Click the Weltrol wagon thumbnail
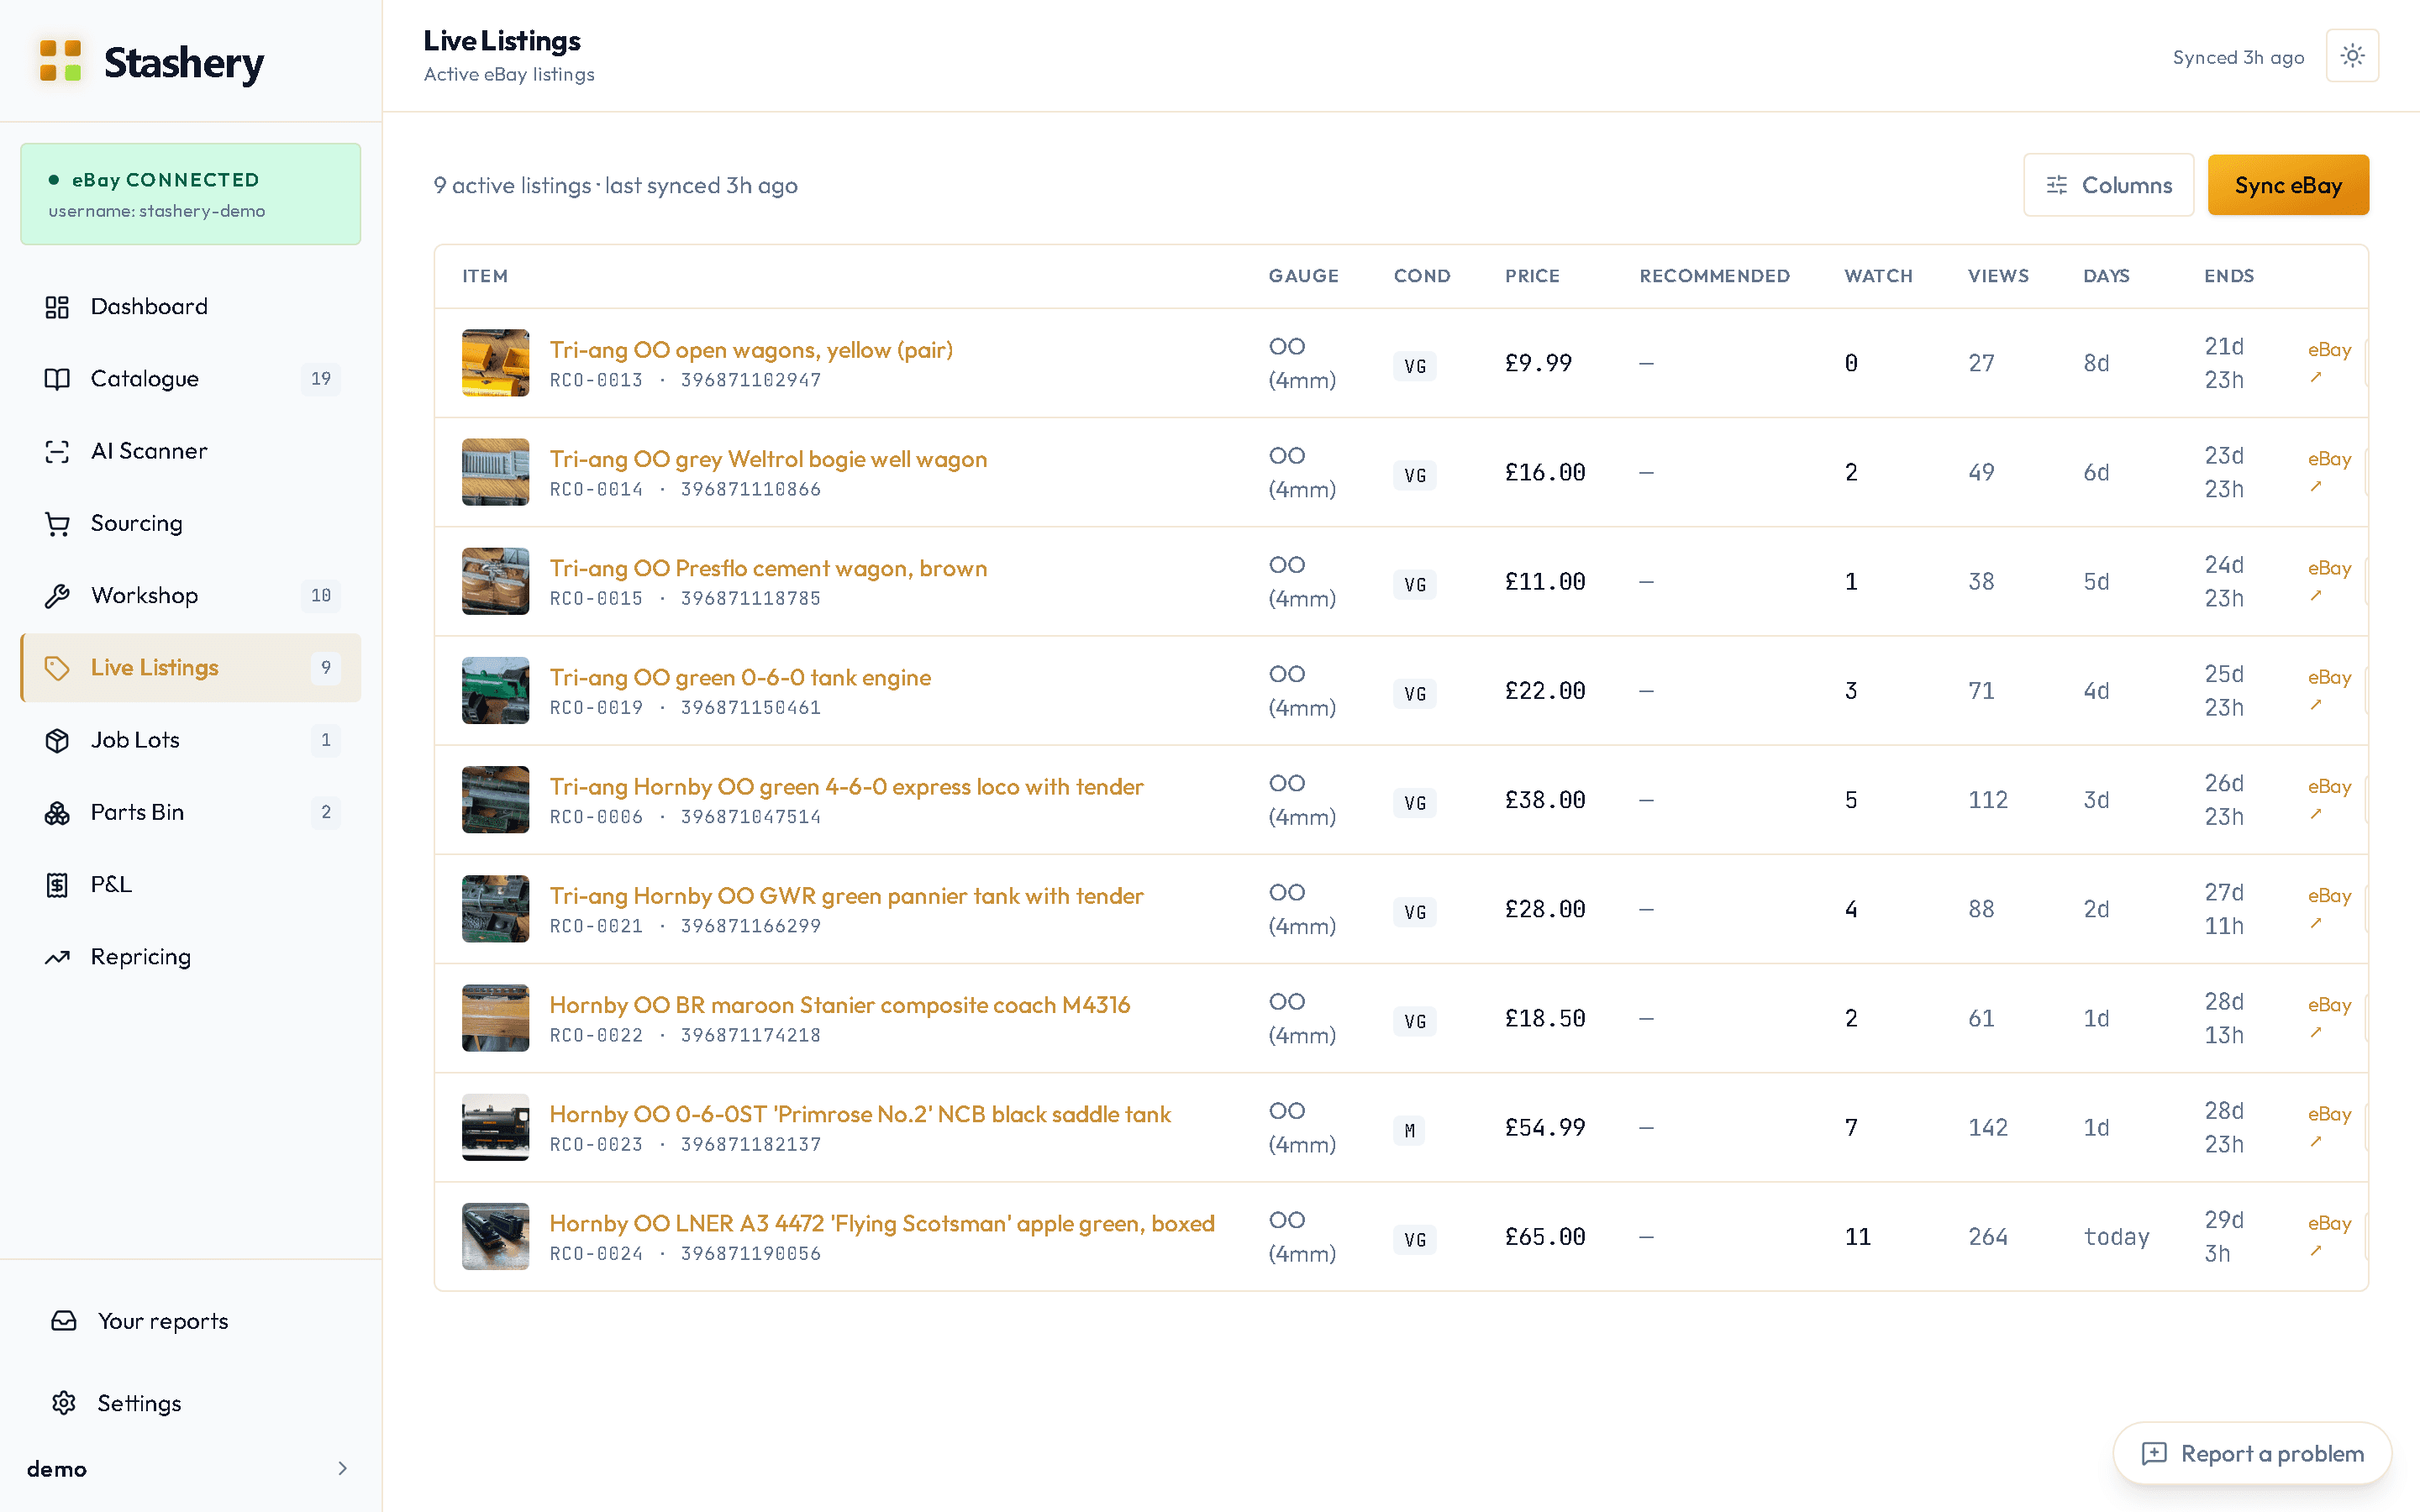2420x1512 pixels. (495, 472)
